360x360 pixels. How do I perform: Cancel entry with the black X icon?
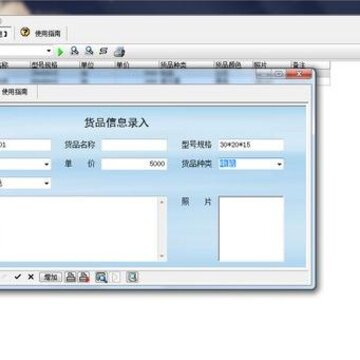(31, 277)
